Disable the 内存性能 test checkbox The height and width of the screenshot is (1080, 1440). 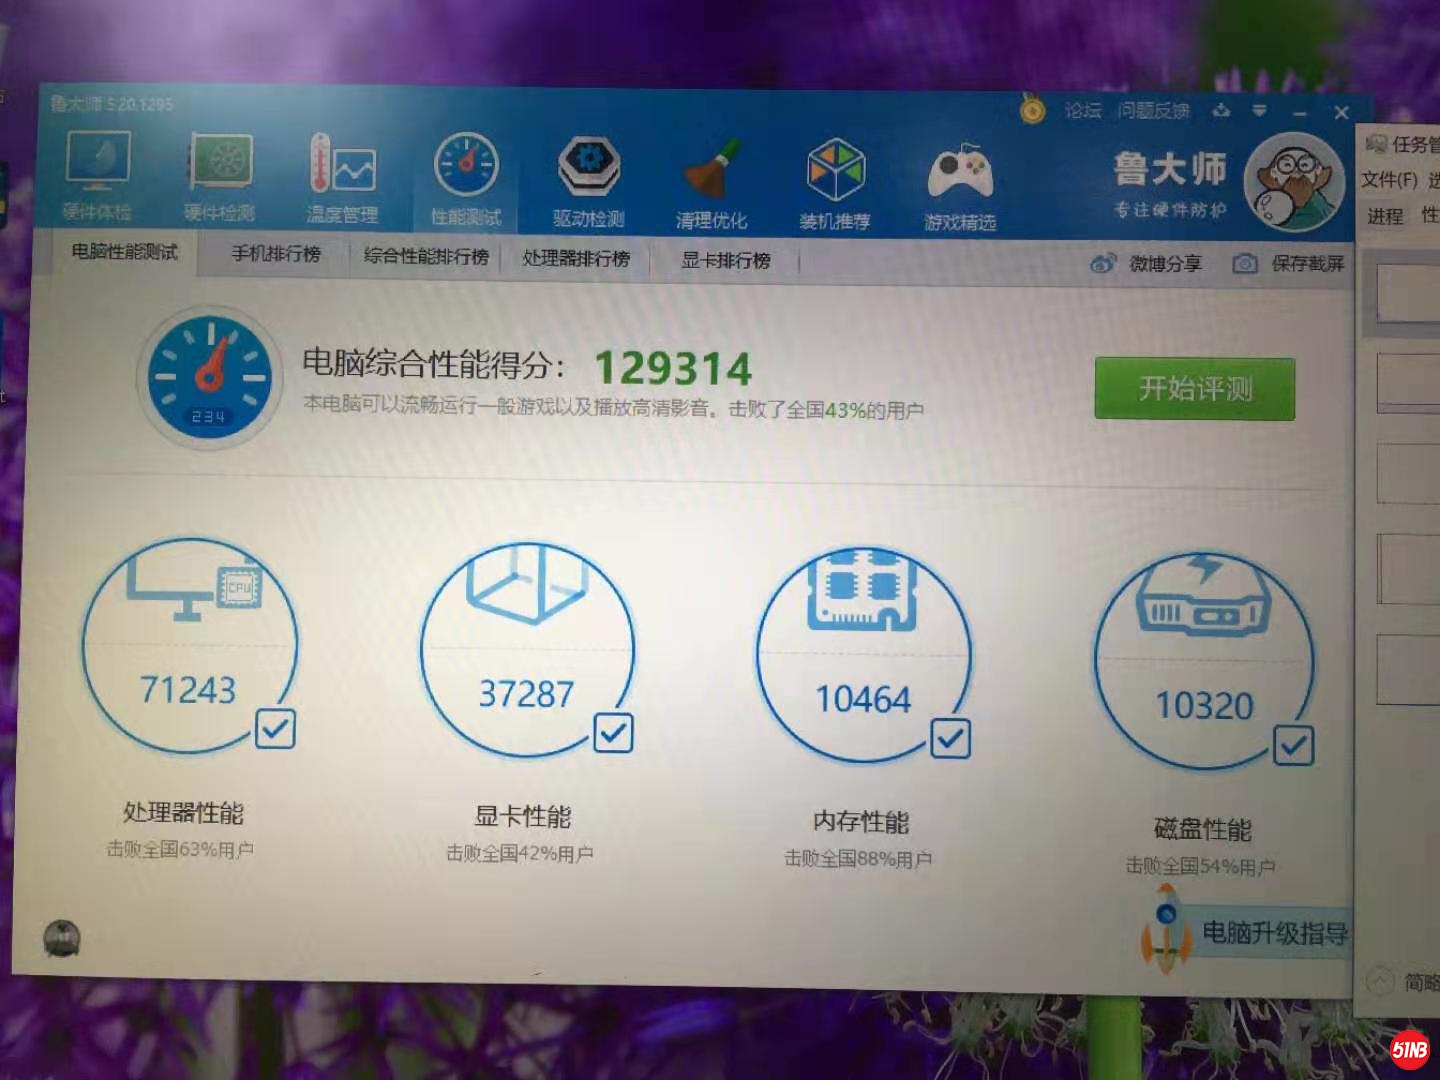tap(950, 739)
